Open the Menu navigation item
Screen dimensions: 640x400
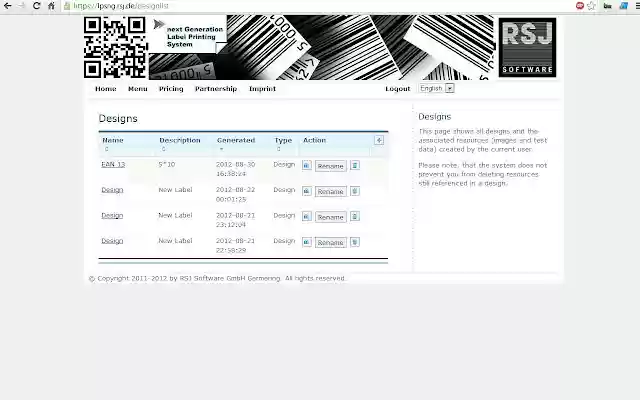coord(138,89)
